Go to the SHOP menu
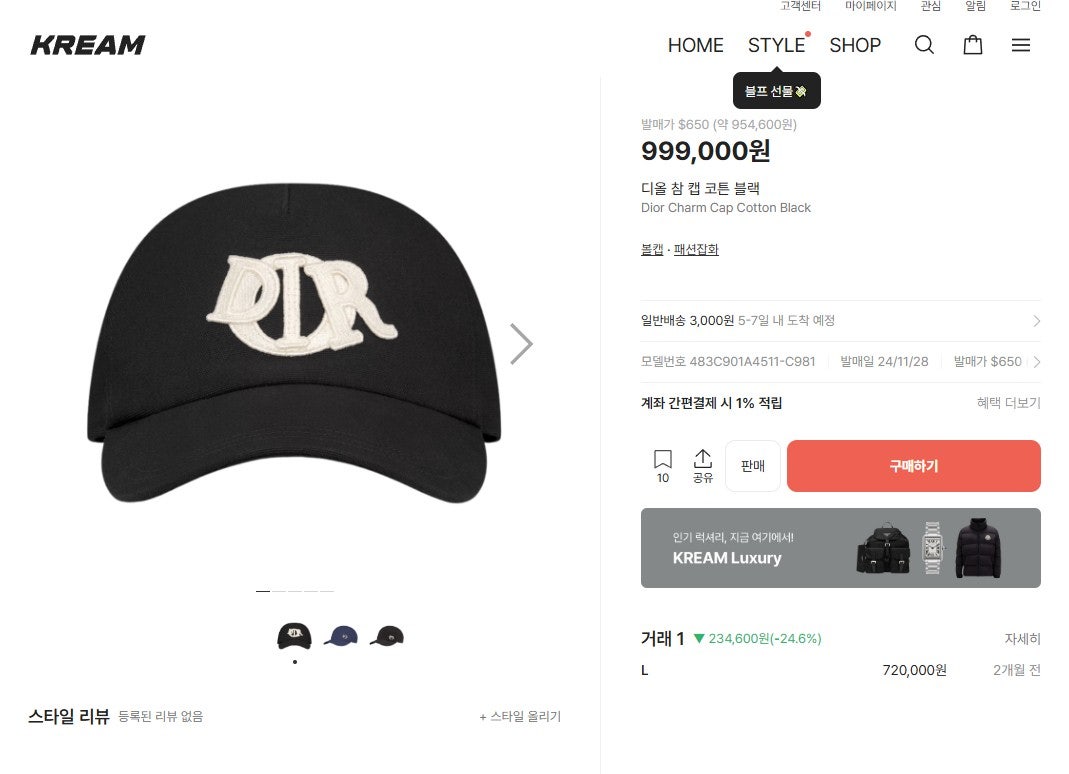The height and width of the screenshot is (774, 1069). [x=855, y=45]
